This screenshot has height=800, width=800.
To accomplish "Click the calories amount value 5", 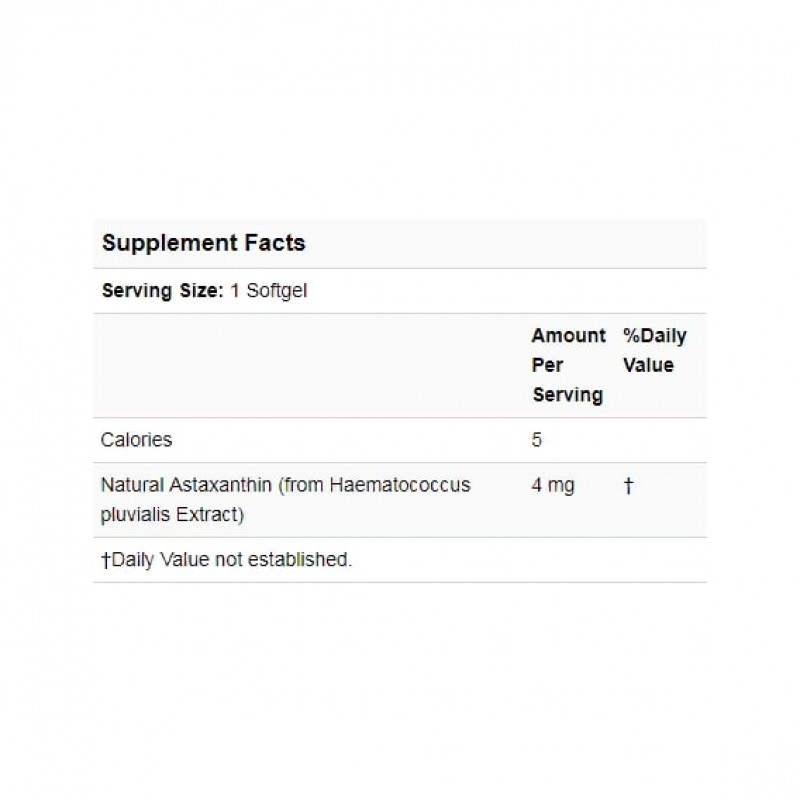I will click(538, 439).
